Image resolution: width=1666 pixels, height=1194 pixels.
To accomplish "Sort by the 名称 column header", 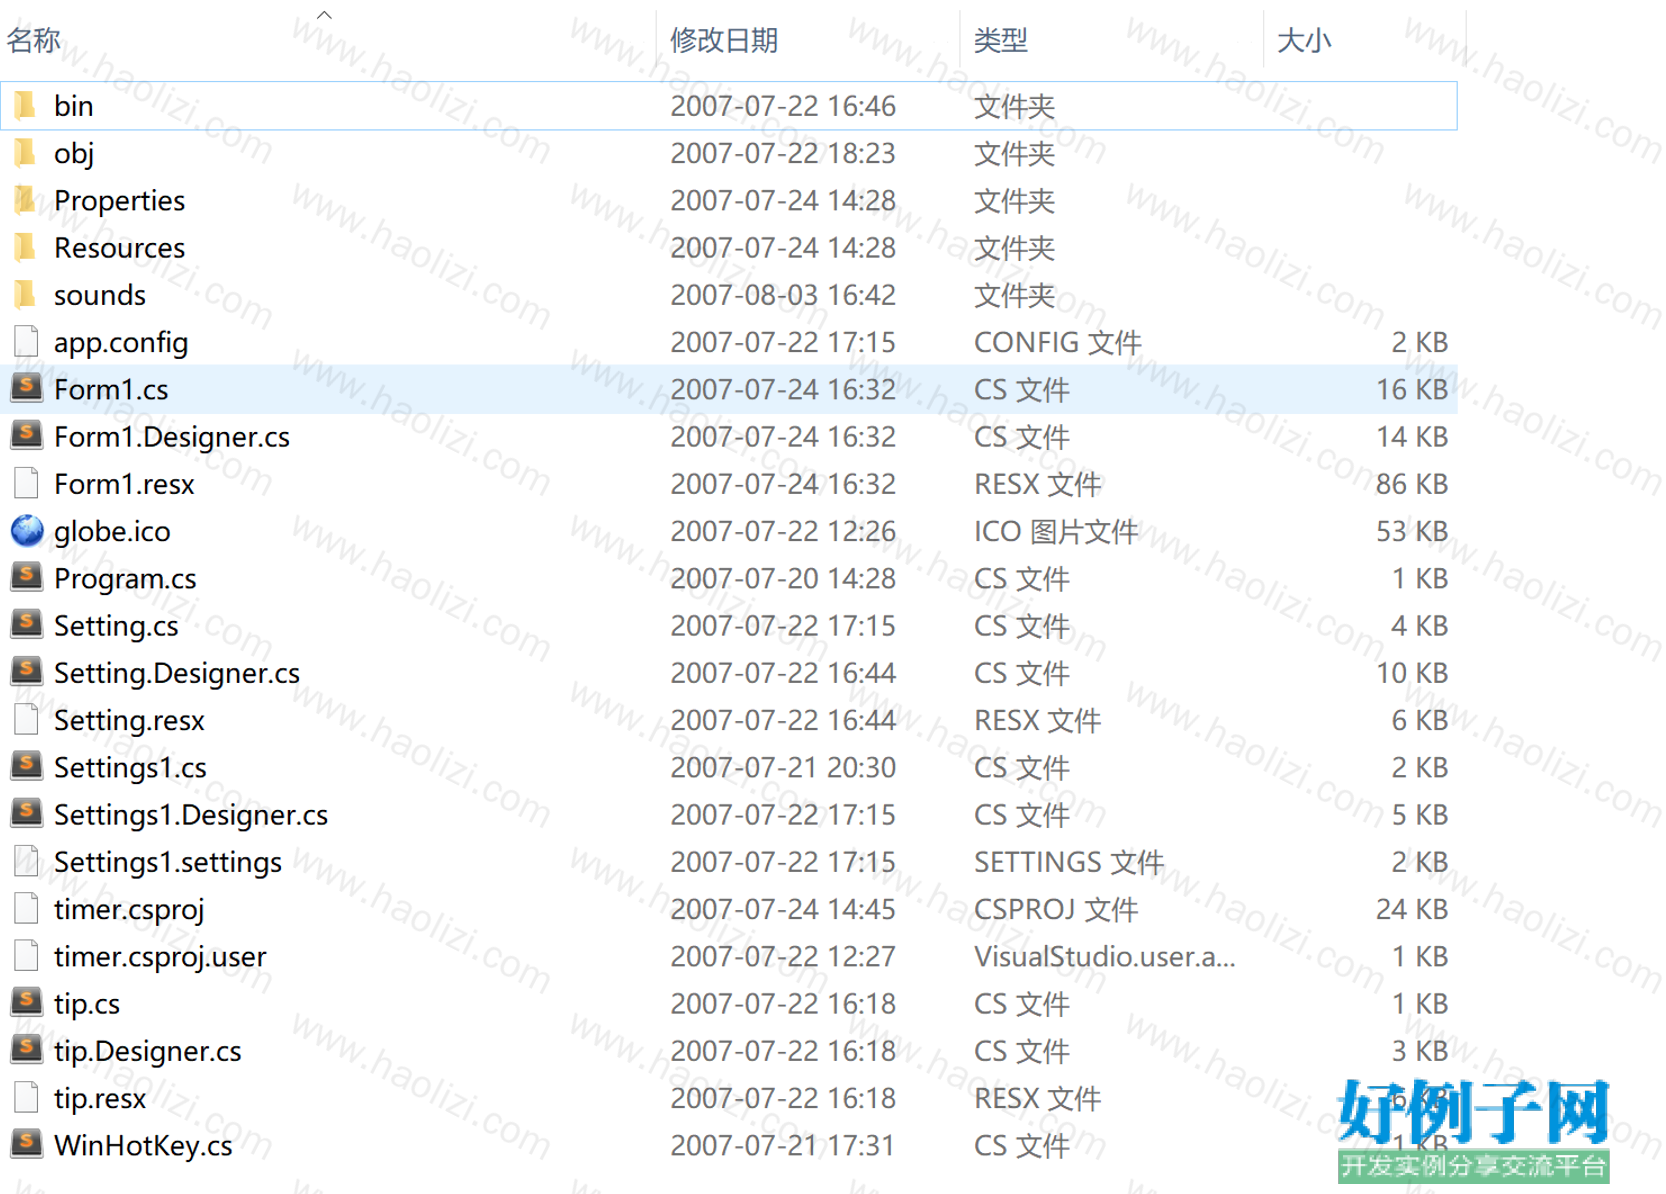I will point(34,40).
